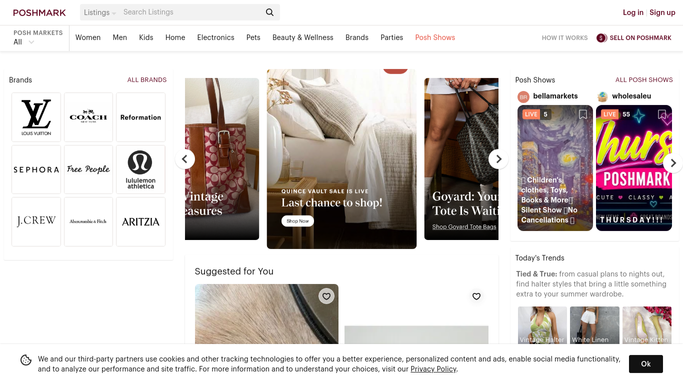Image resolution: width=683 pixels, height=384 pixels.
Task: Open the Free People brand tile
Action: pos(88,169)
